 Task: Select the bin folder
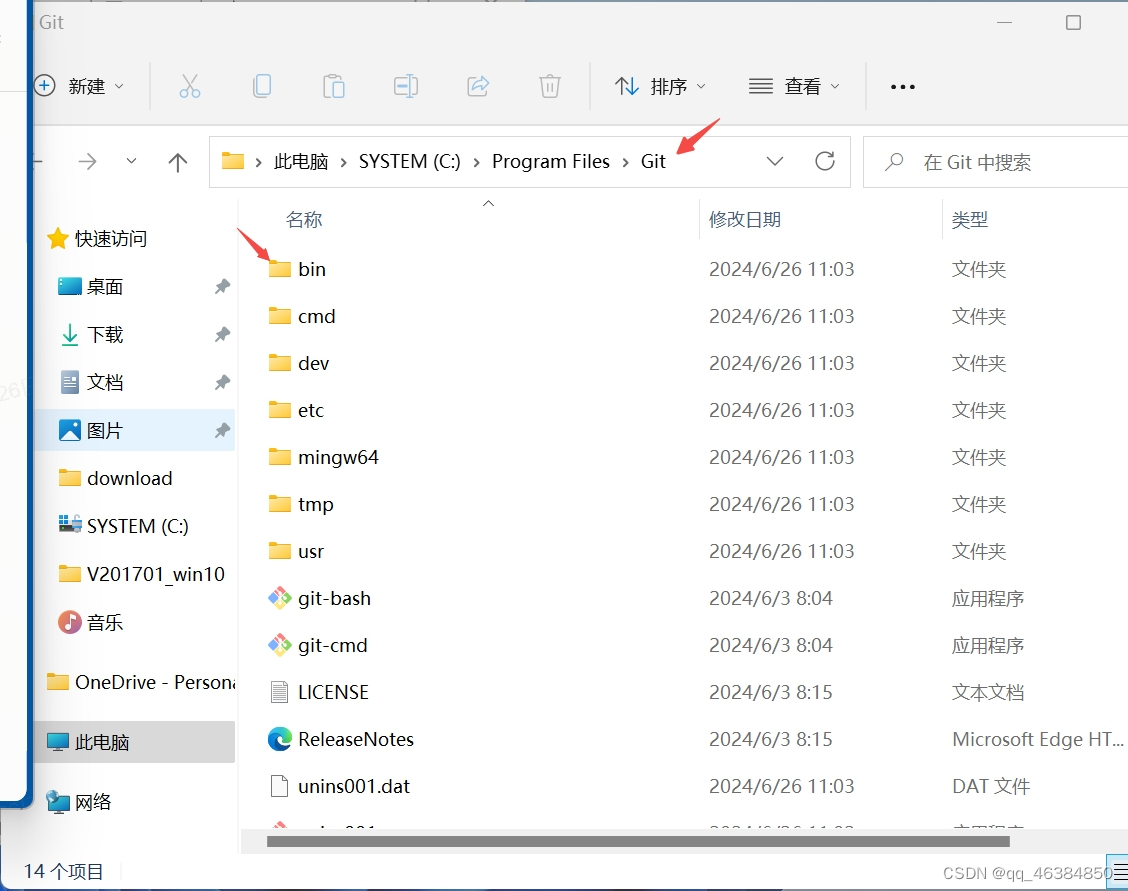point(311,269)
